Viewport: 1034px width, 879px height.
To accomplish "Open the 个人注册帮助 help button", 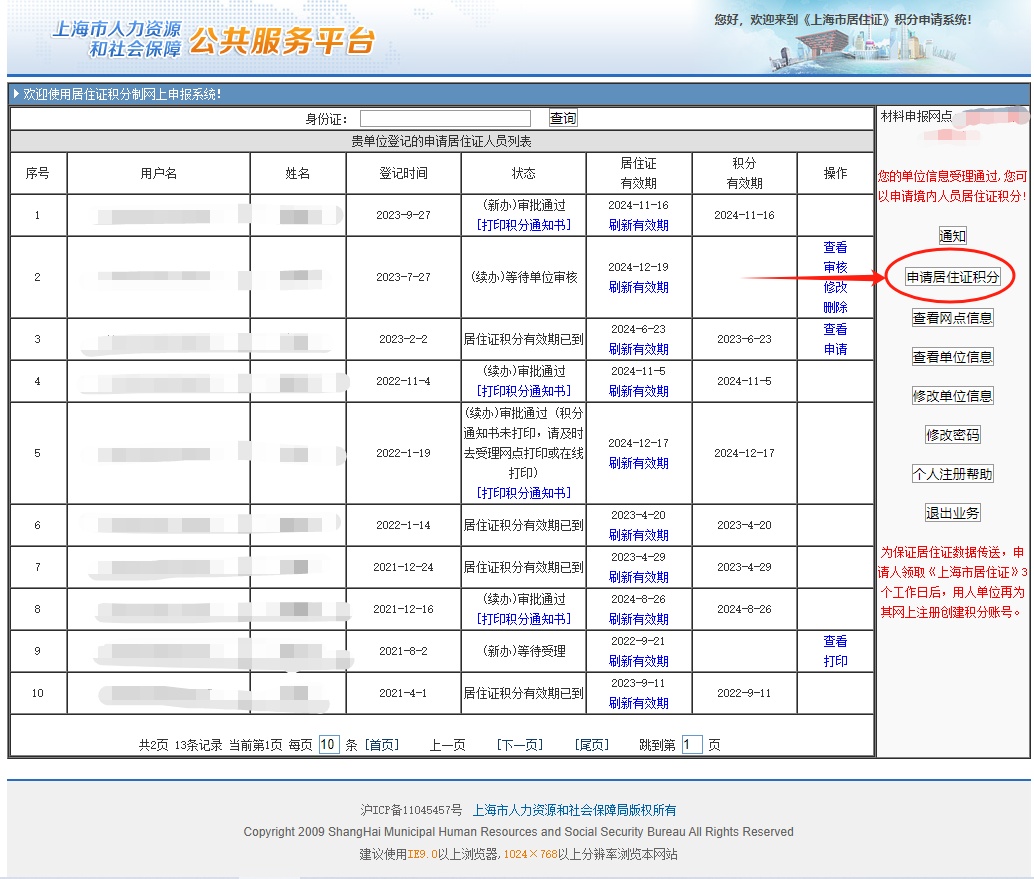I will pos(952,474).
